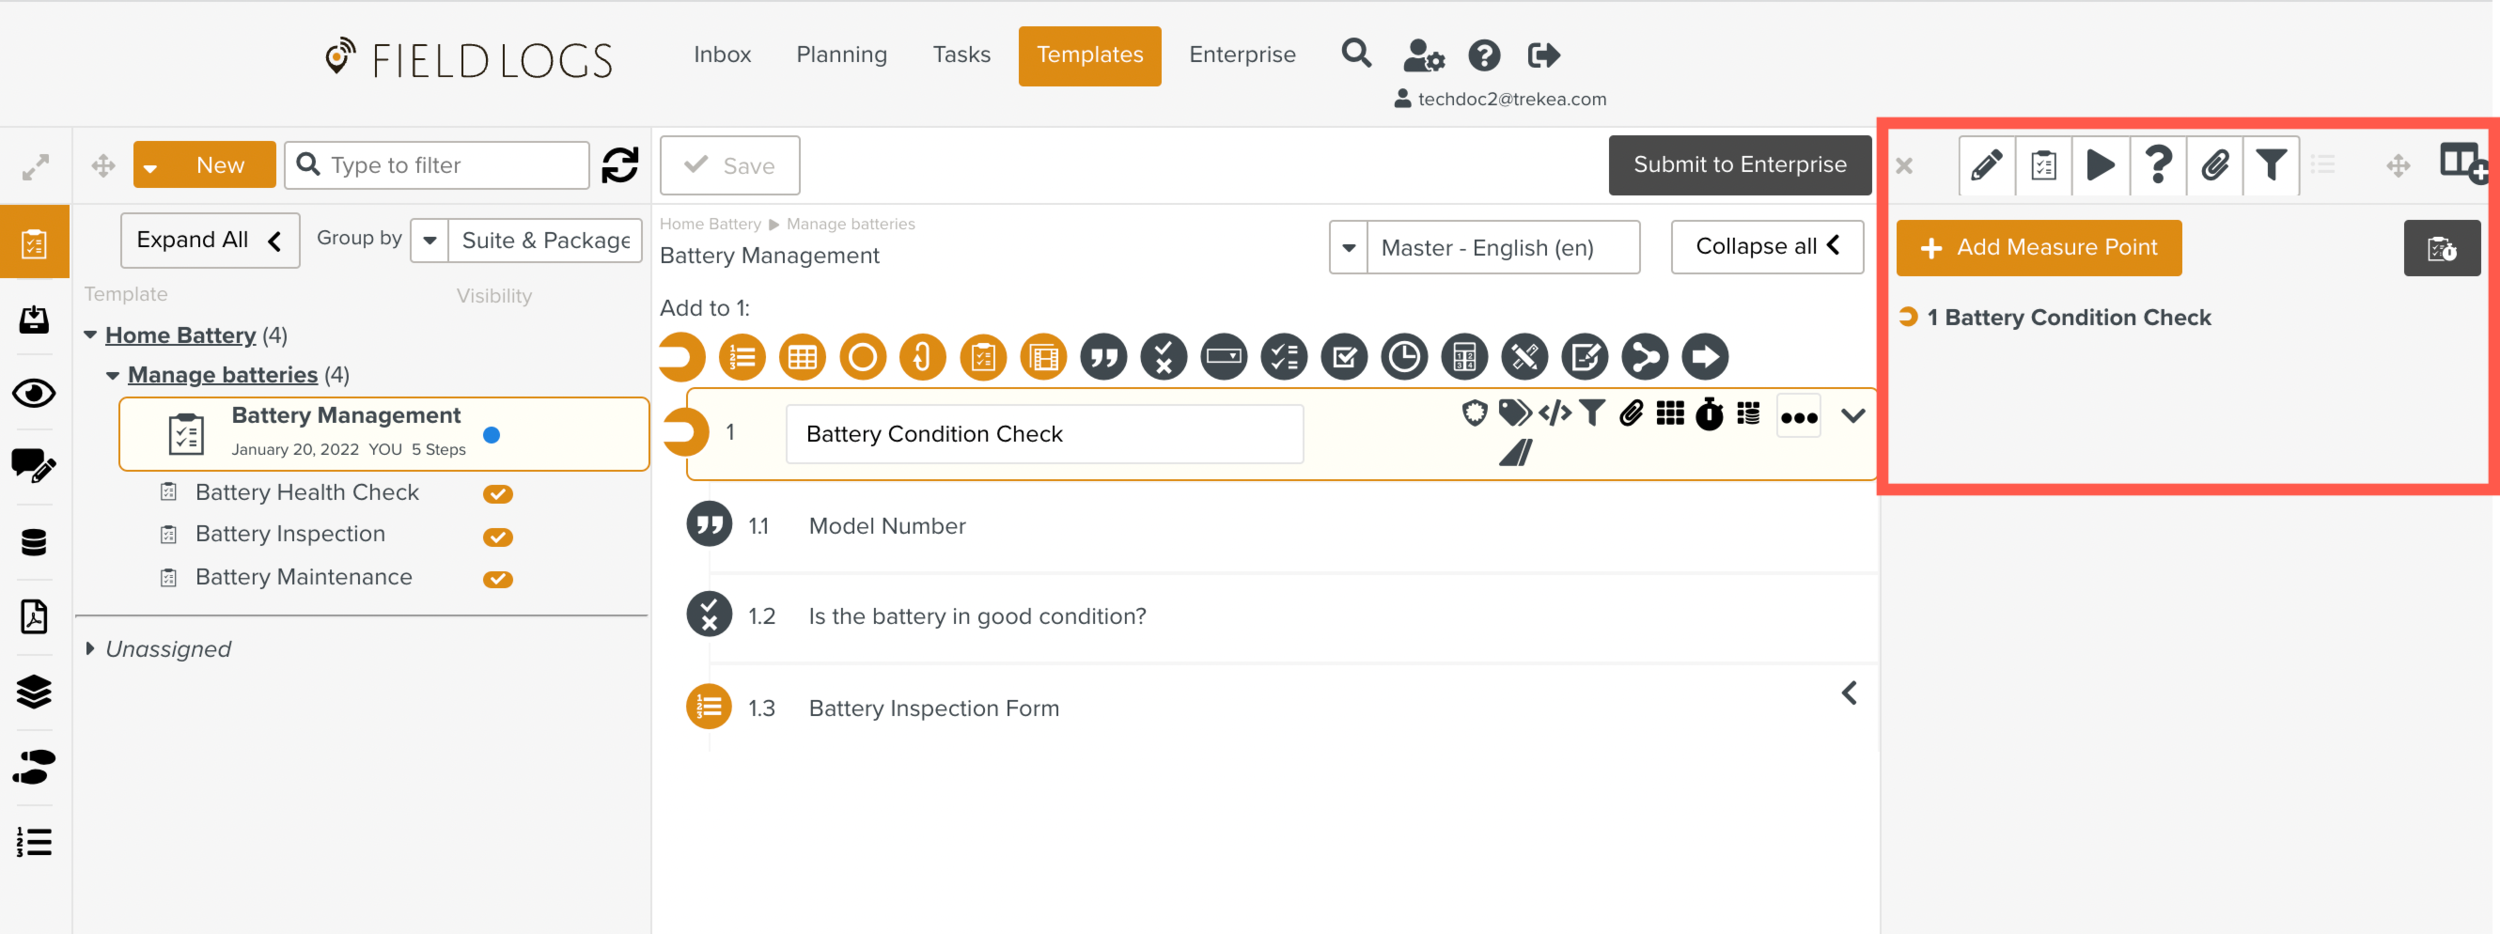Click the logout icon in header
The height and width of the screenshot is (934, 2500).
[x=1543, y=55]
